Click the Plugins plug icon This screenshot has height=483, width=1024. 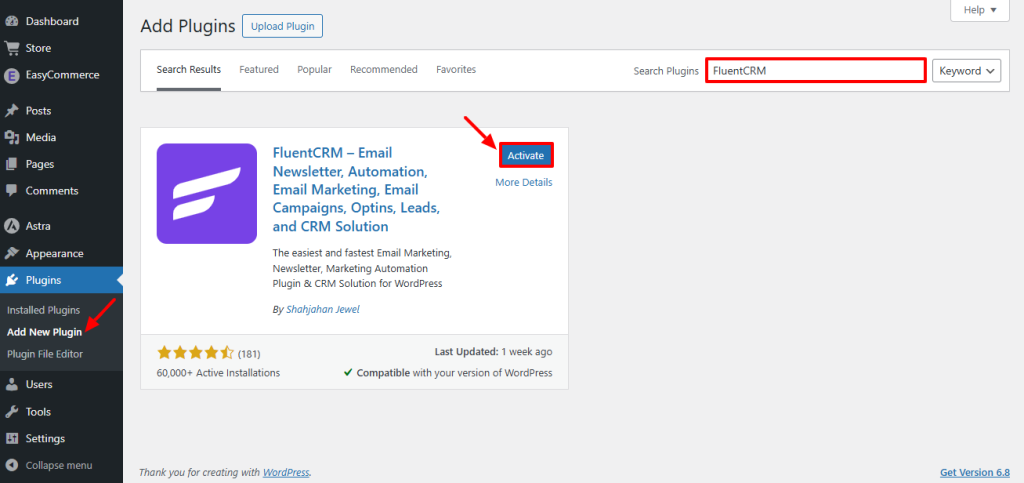pyautogui.click(x=11, y=281)
